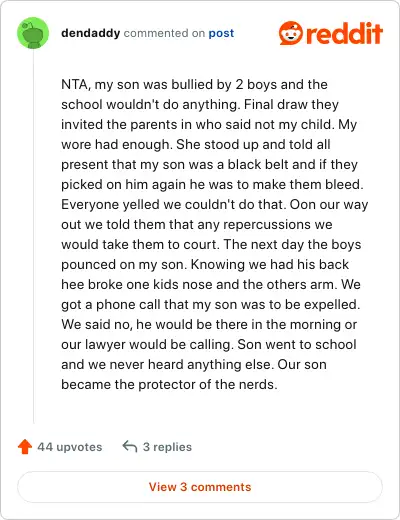Screen dimensions: 400x520
Task: Click dendaddy's green Snoo avatar
Action: pyautogui.click(x=33, y=33)
